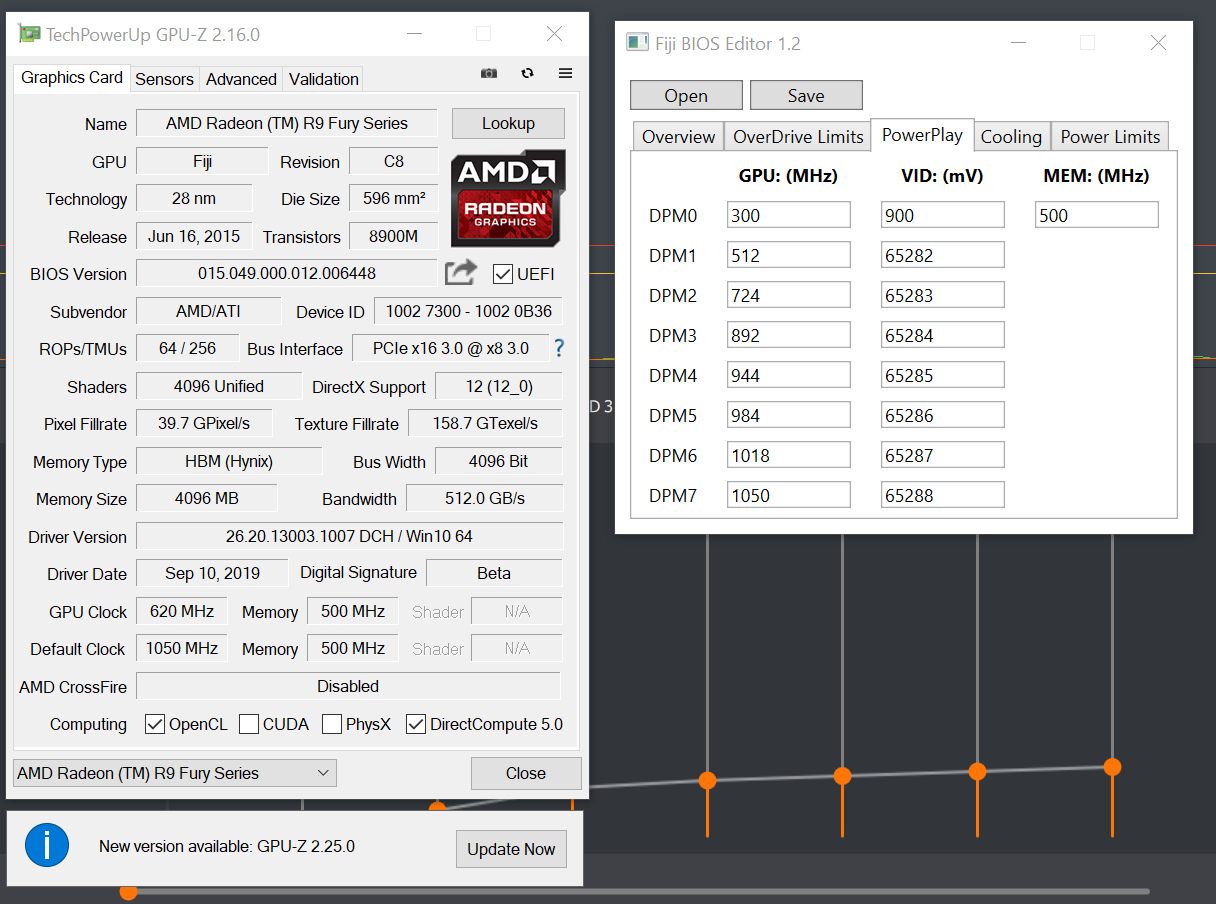
Task: Switch to the Advanced tab in GPU-Z
Action: 241,79
